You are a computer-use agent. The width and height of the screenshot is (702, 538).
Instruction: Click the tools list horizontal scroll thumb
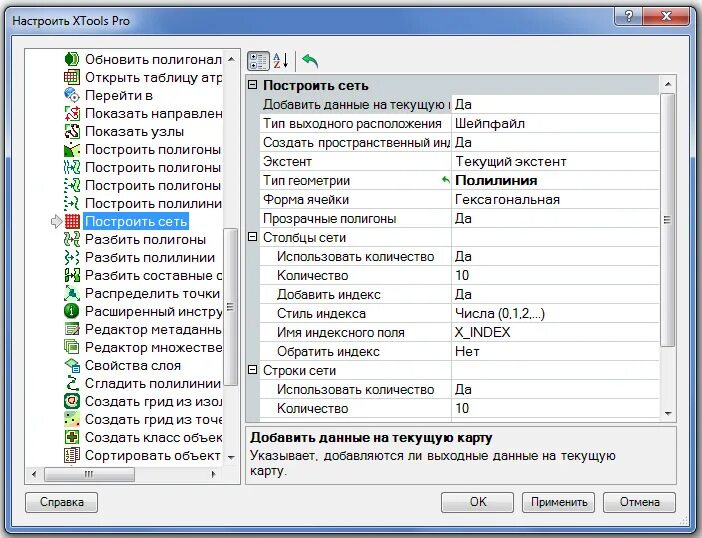[x=89, y=474]
